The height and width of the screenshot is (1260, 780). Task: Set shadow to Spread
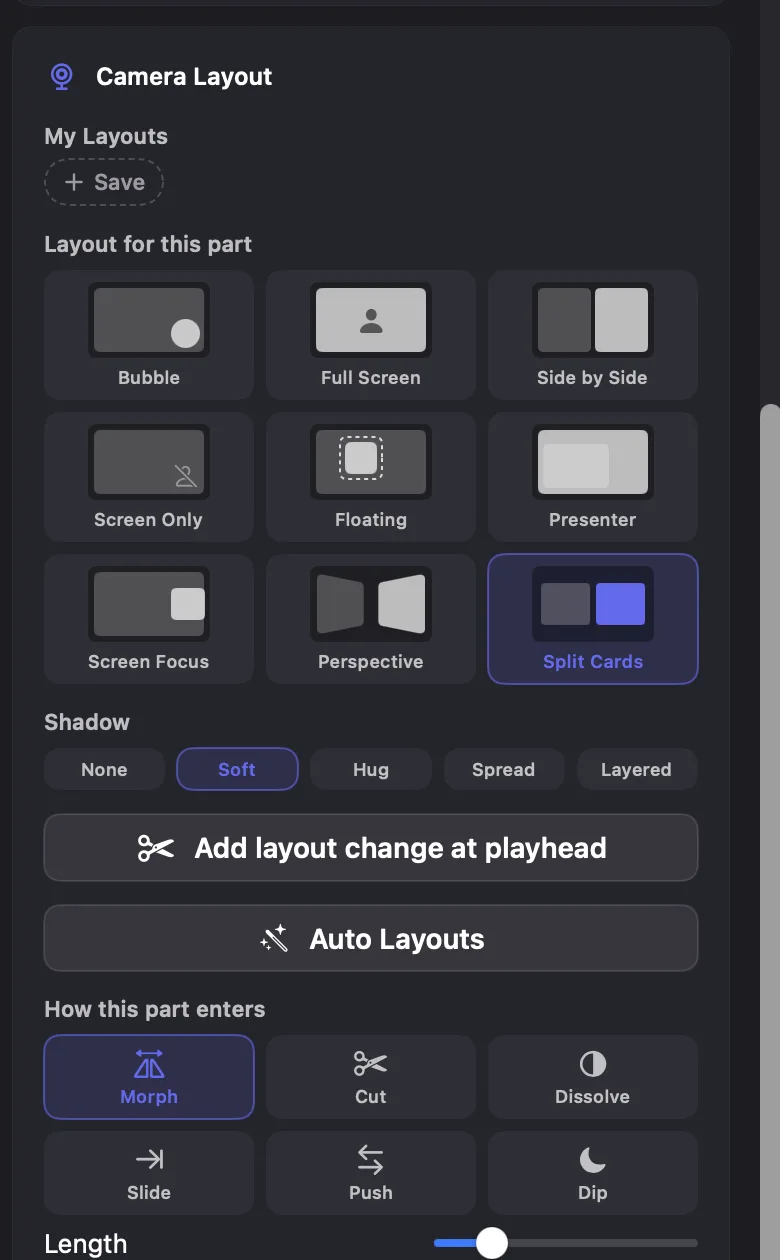[x=504, y=769]
